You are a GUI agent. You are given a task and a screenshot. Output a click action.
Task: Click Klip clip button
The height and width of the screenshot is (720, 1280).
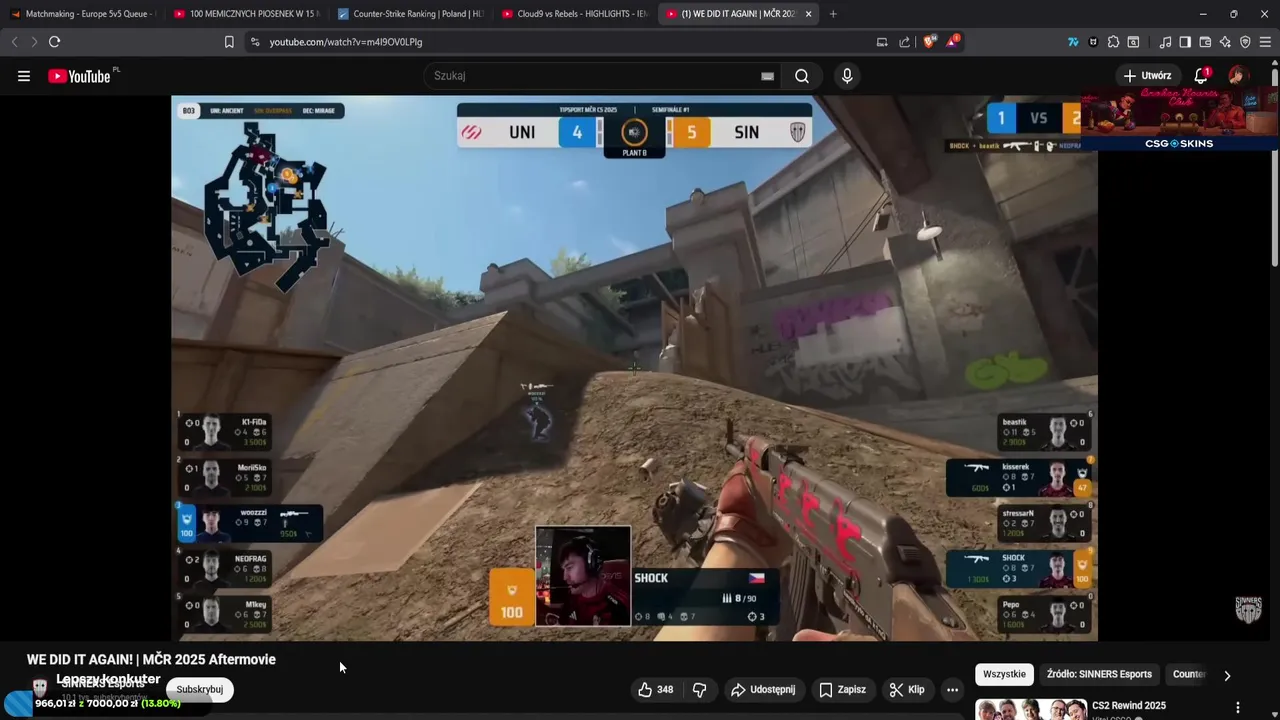coord(907,690)
